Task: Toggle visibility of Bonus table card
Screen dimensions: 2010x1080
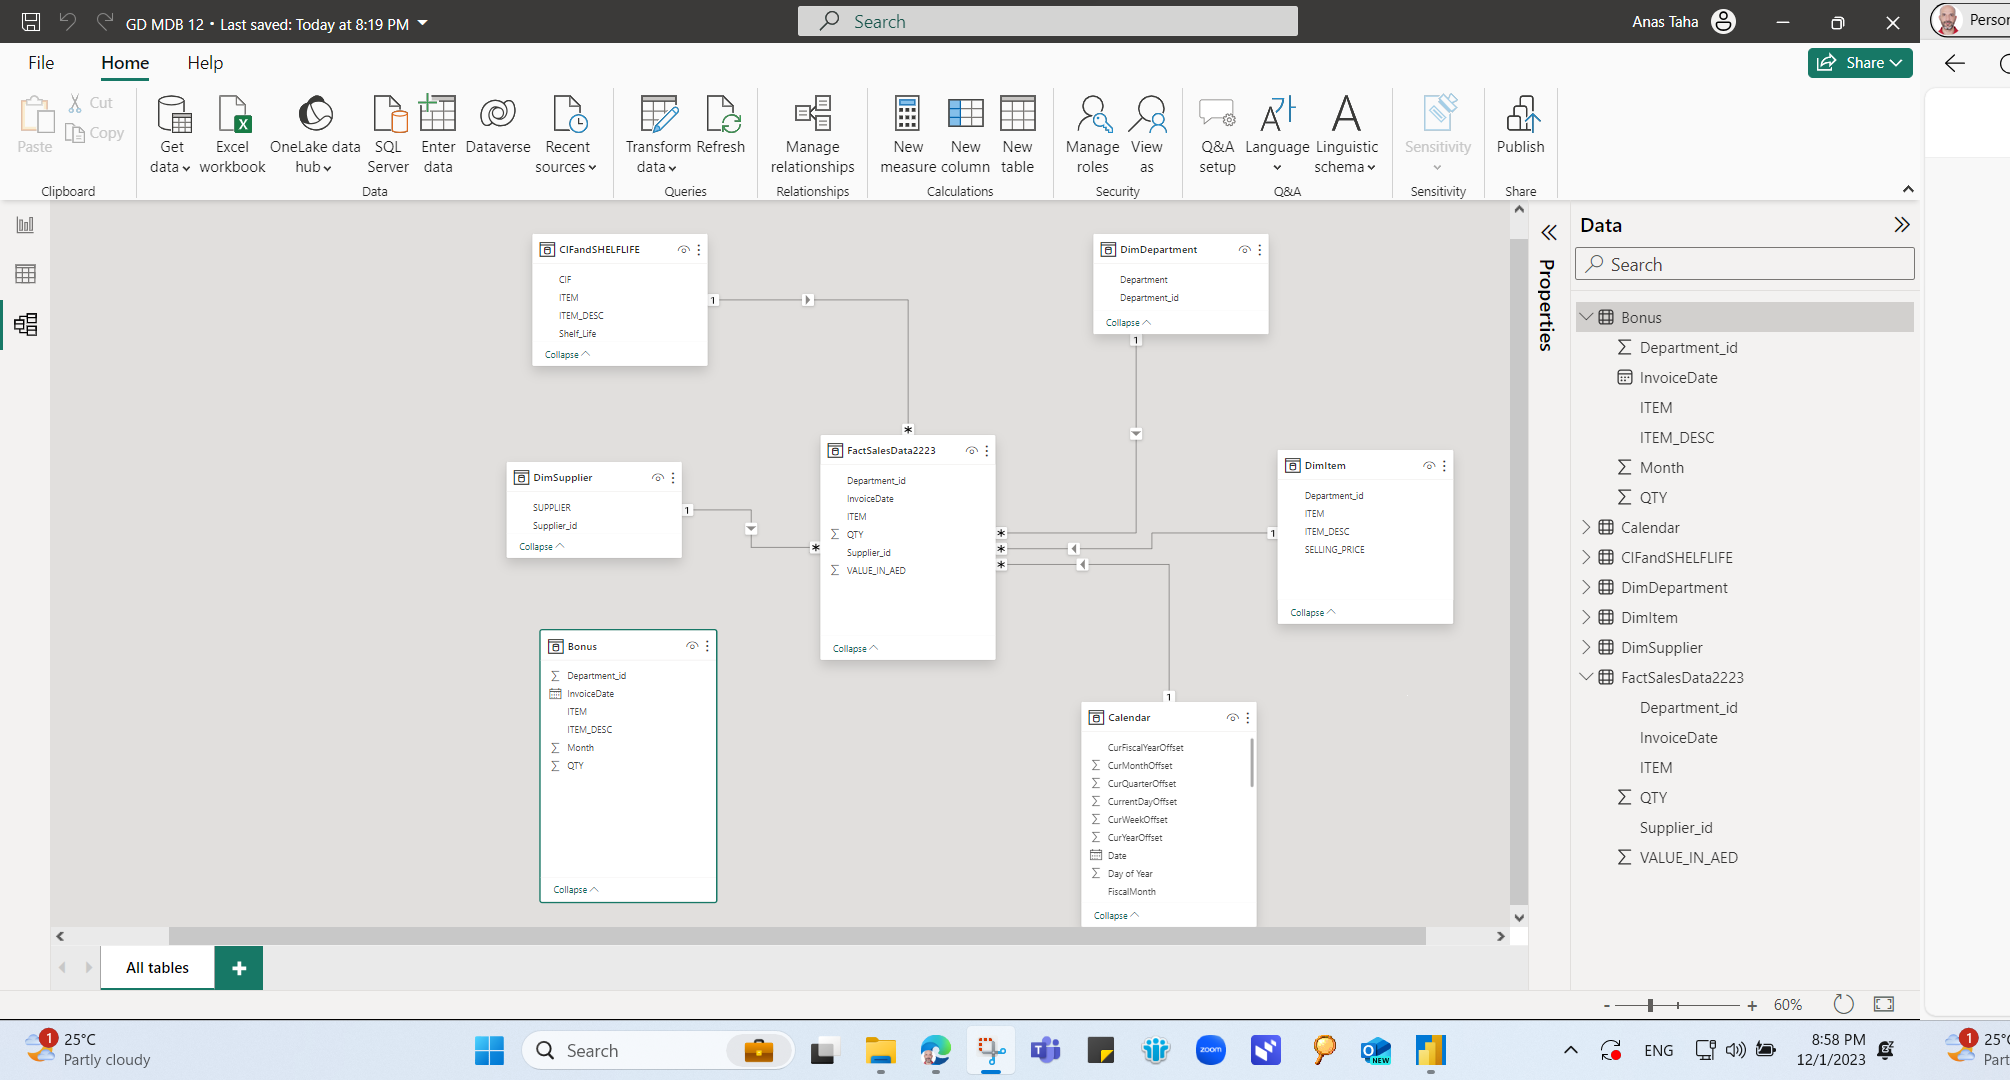Action: pyautogui.click(x=692, y=646)
